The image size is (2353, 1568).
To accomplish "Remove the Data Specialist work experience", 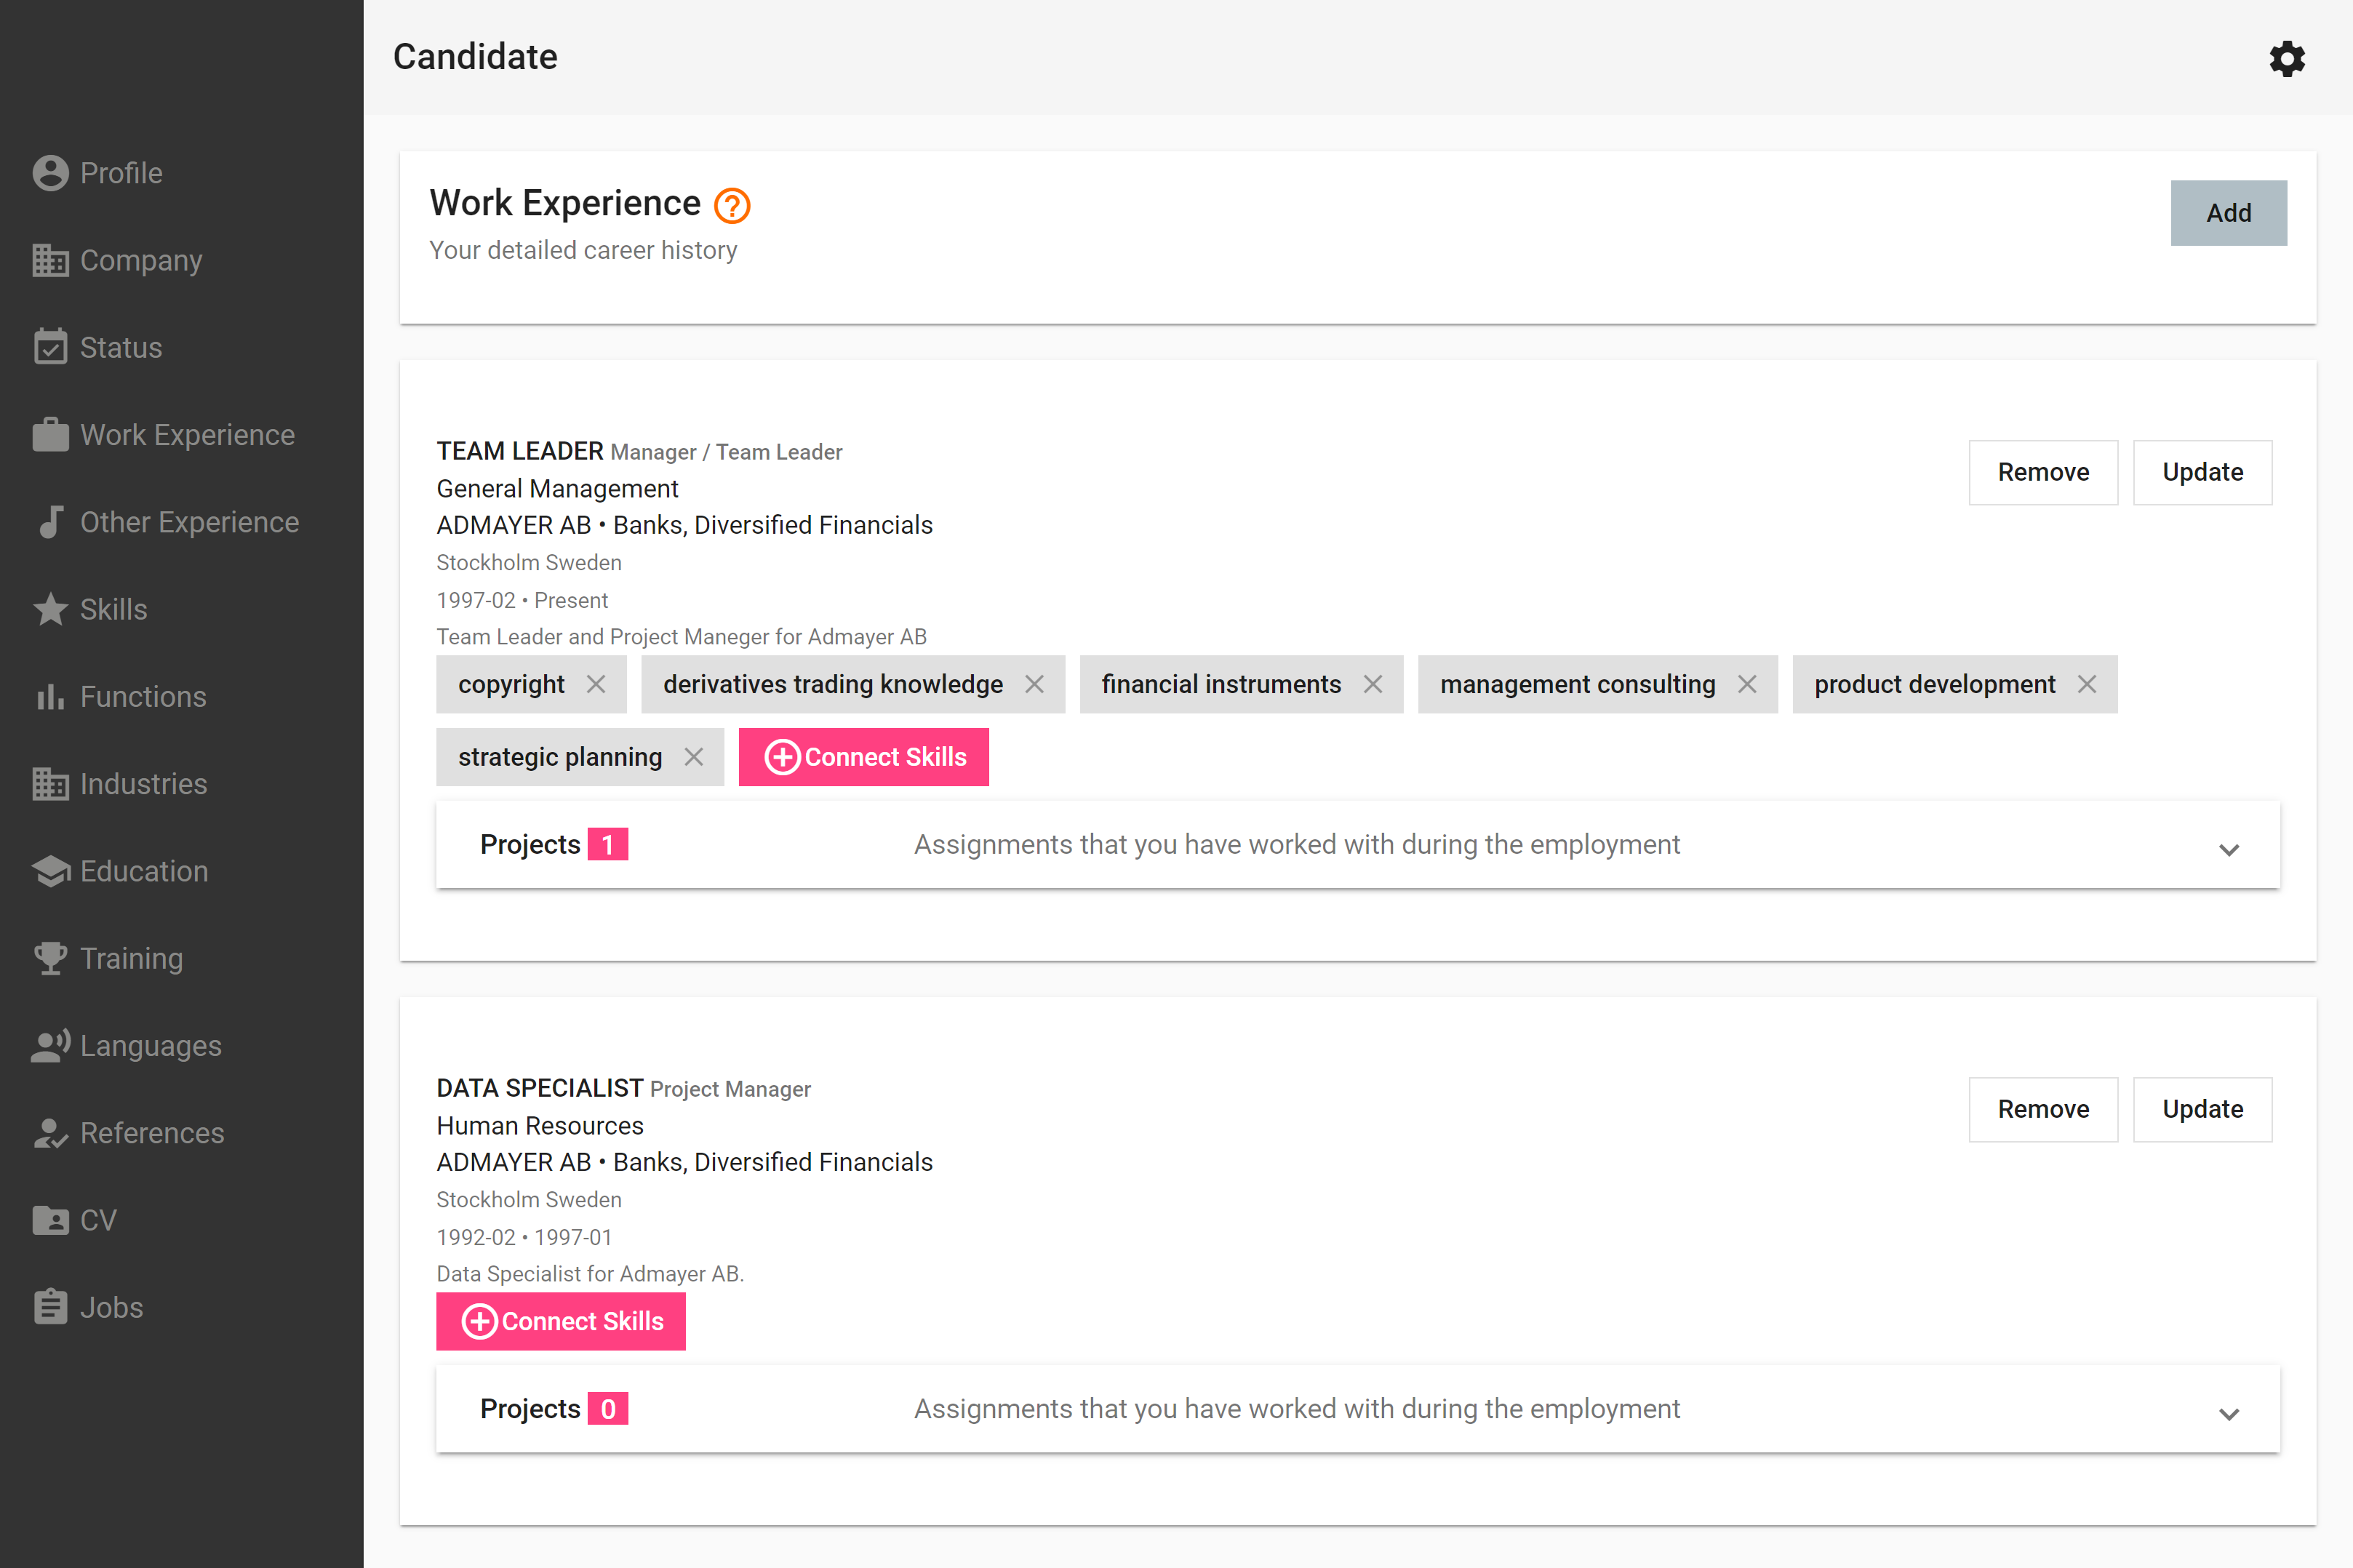I will pyautogui.click(x=2043, y=1109).
